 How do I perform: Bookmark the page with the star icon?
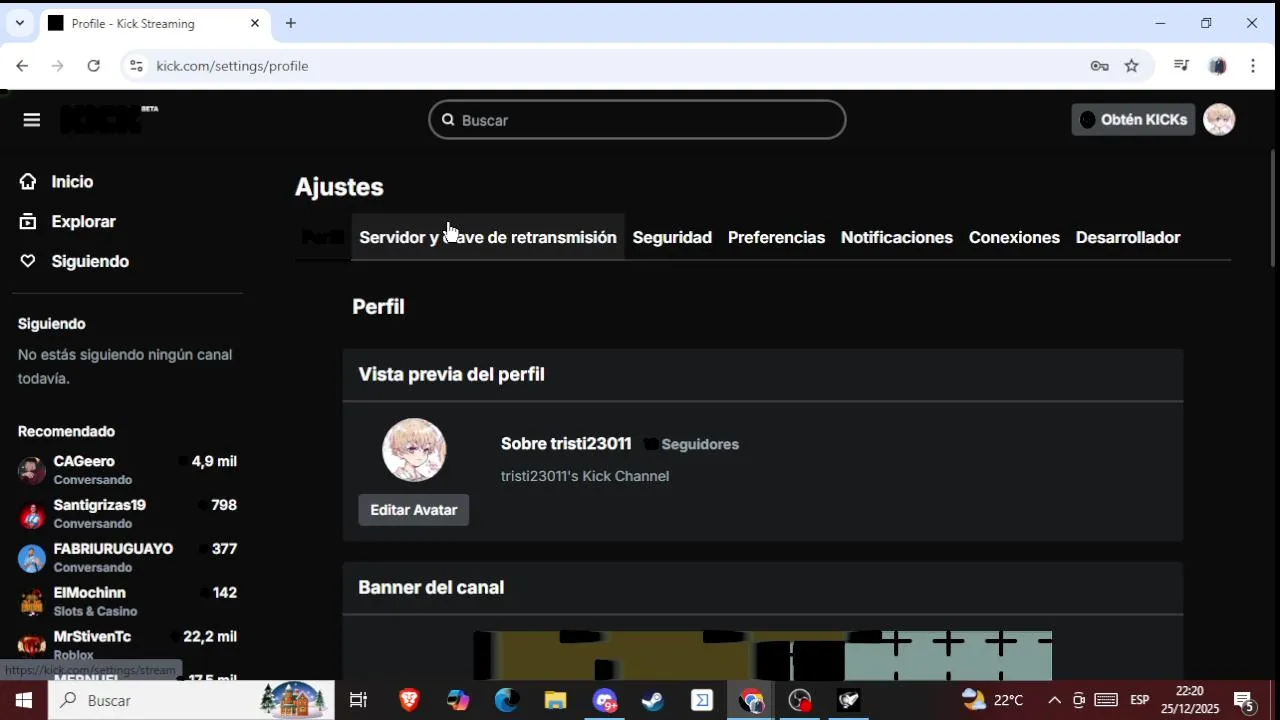point(1132,66)
